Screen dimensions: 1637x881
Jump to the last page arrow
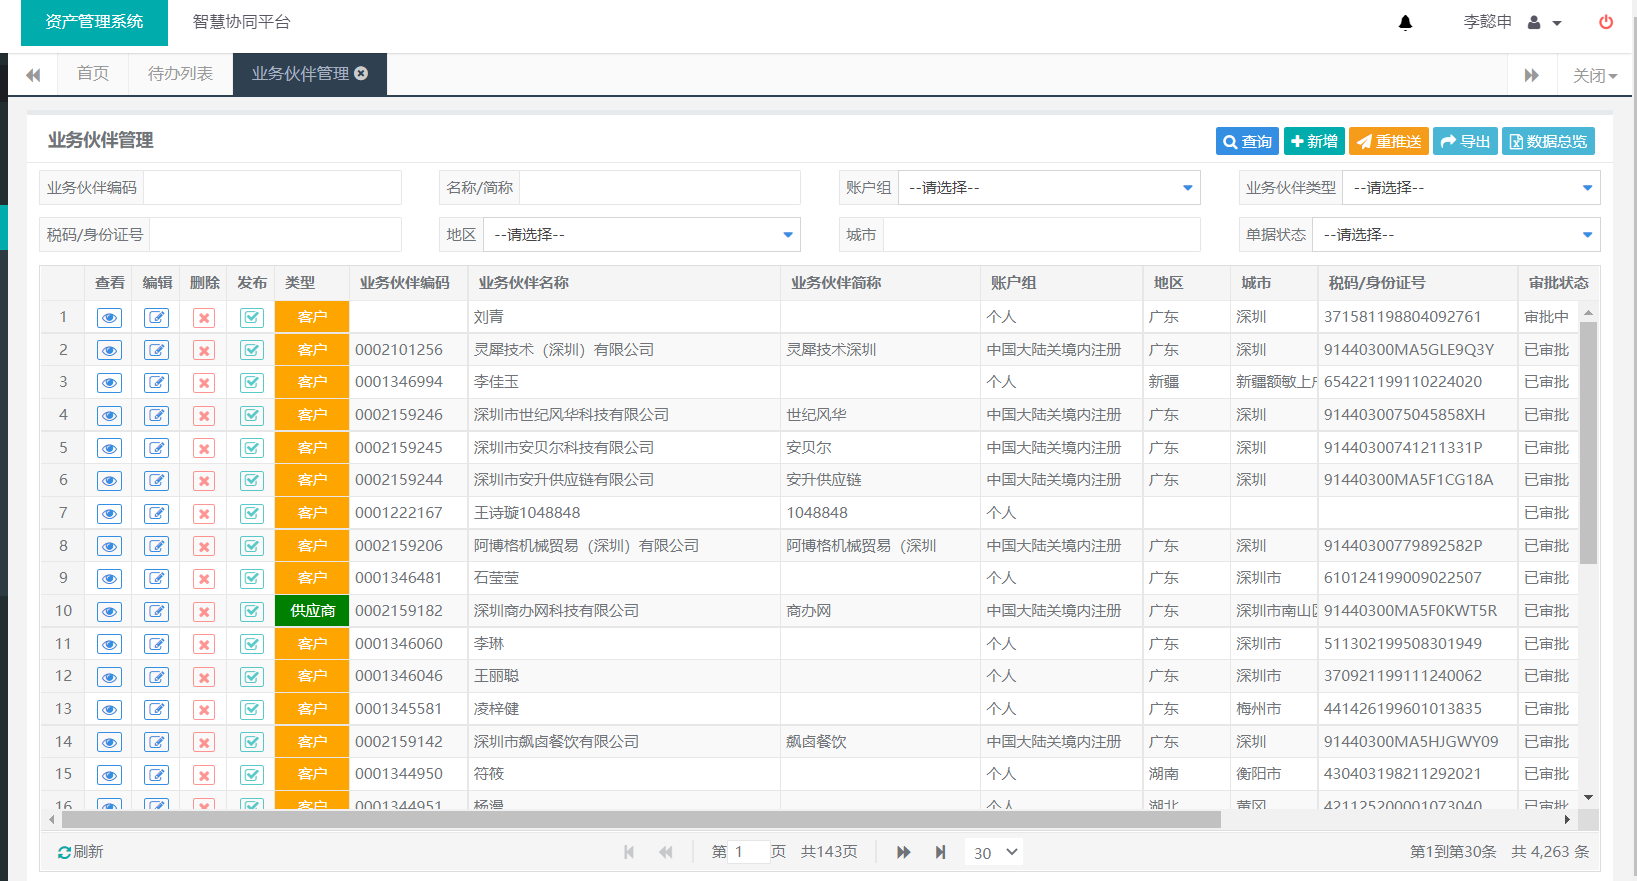(x=940, y=852)
